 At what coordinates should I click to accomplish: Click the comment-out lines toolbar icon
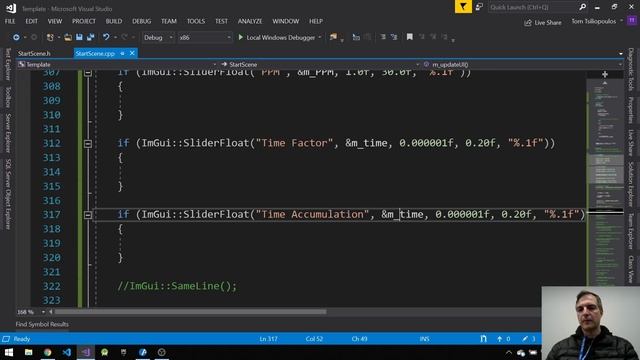click(383, 37)
